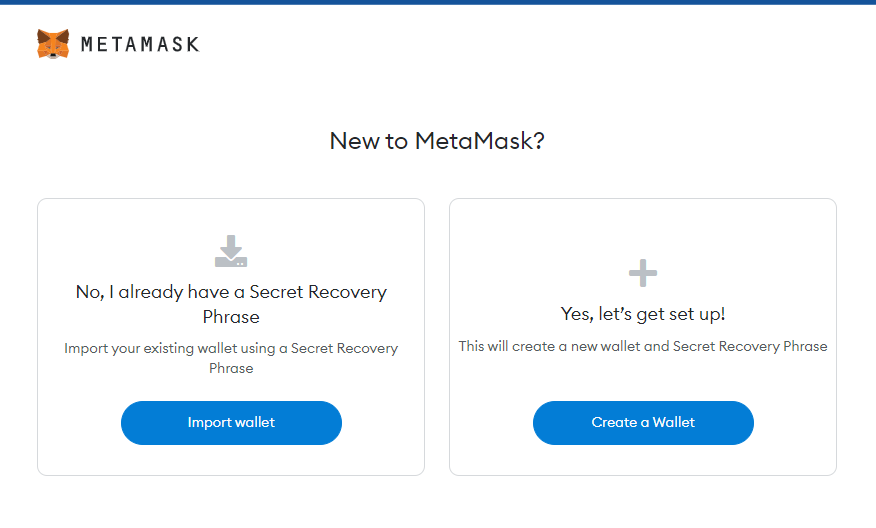Viewport: 876px width, 528px height.
Task: Click the gray plus icon
Action: coord(643,273)
